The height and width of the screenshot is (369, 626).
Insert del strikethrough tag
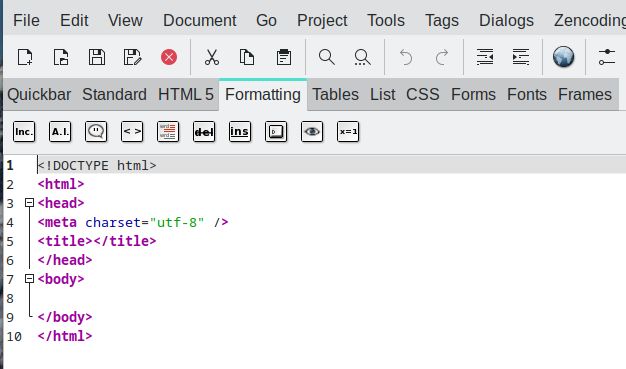pyautogui.click(x=204, y=132)
